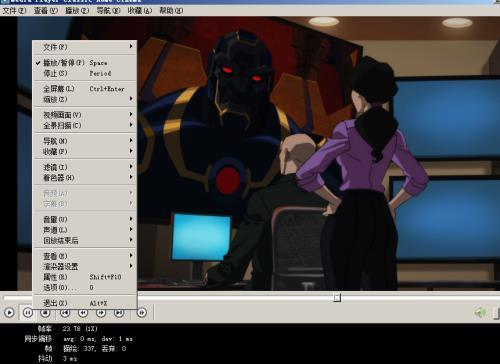
Task: Expand the 缩放(Z) submenu
Action: pyautogui.click(x=85, y=99)
